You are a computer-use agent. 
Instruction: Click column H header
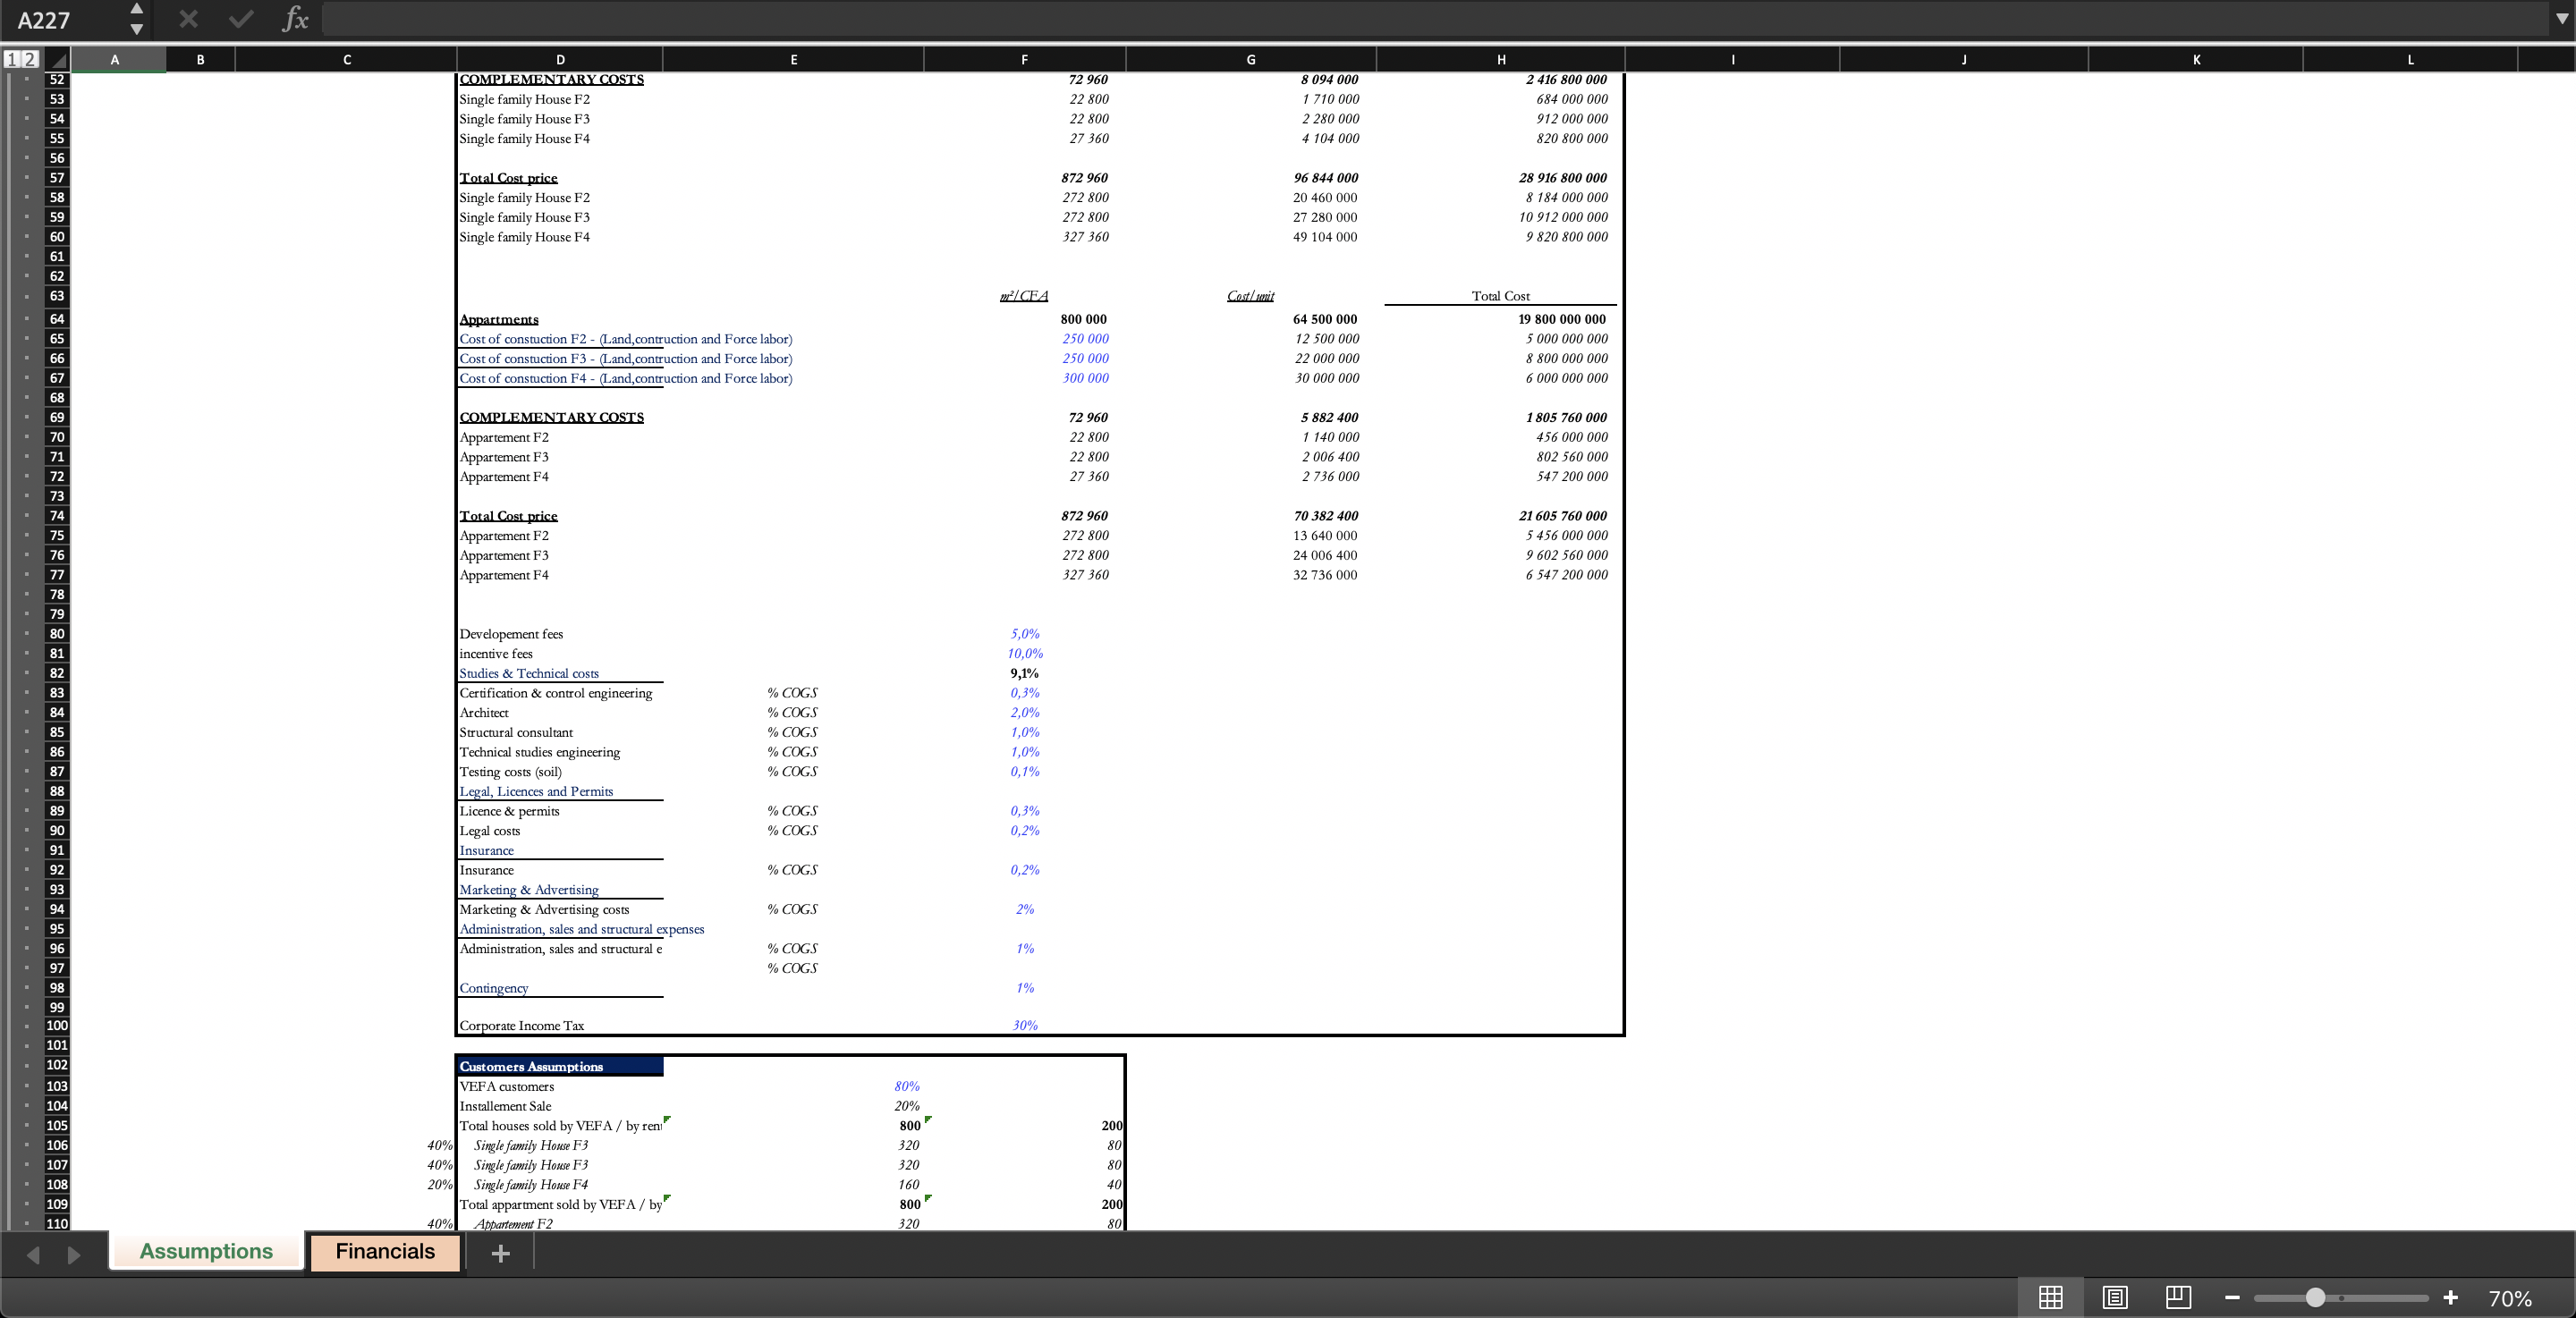click(x=1500, y=60)
